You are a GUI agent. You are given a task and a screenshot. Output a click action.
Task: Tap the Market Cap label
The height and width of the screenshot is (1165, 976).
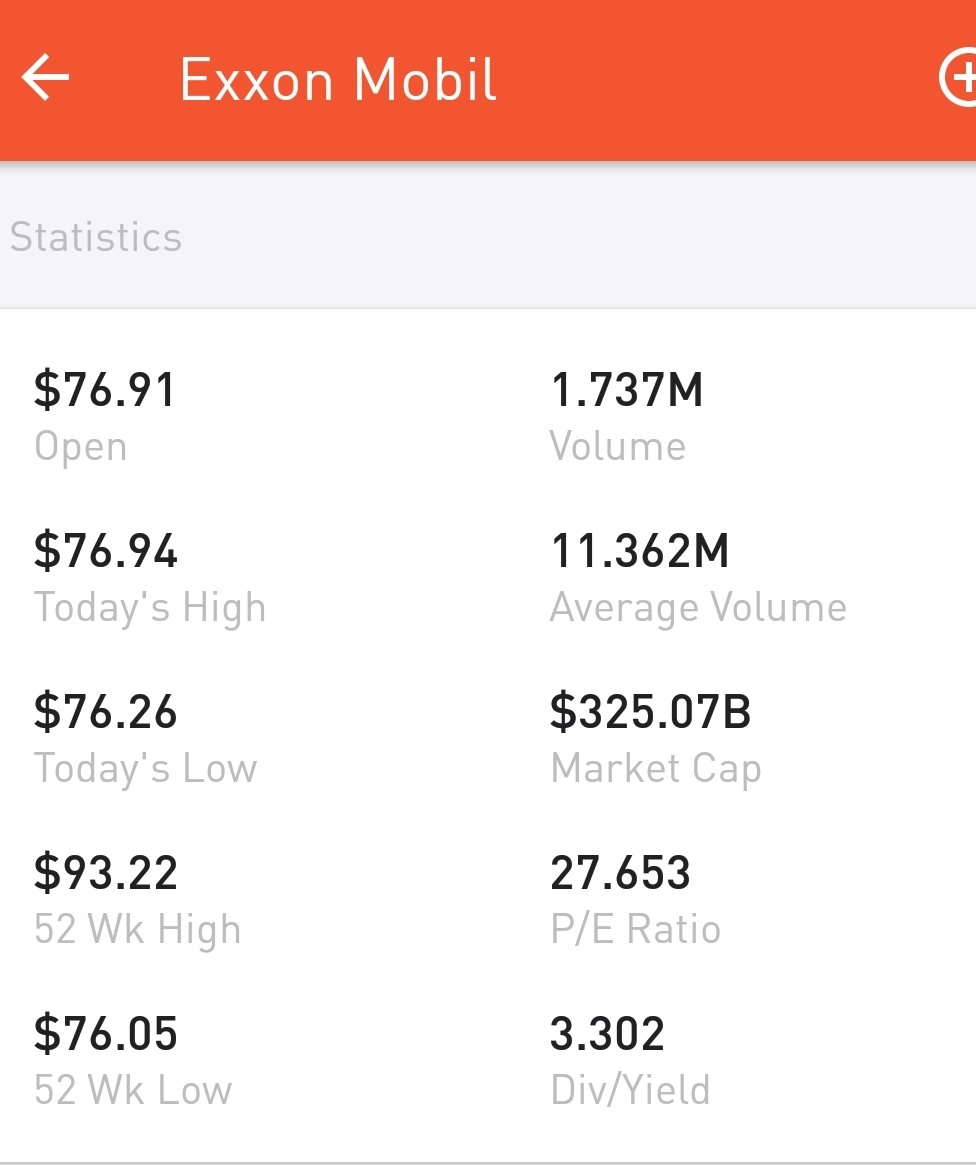(x=656, y=768)
